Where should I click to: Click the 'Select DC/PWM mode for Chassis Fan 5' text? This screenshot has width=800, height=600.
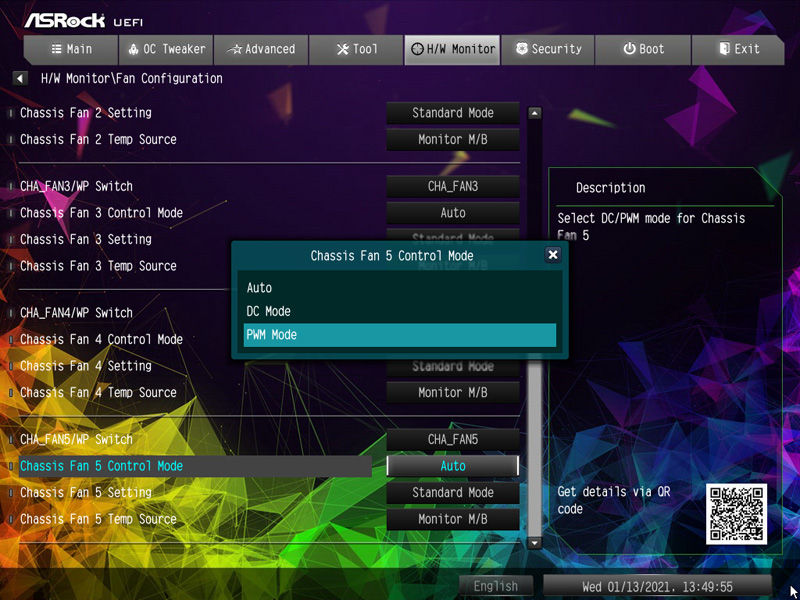pos(652,227)
